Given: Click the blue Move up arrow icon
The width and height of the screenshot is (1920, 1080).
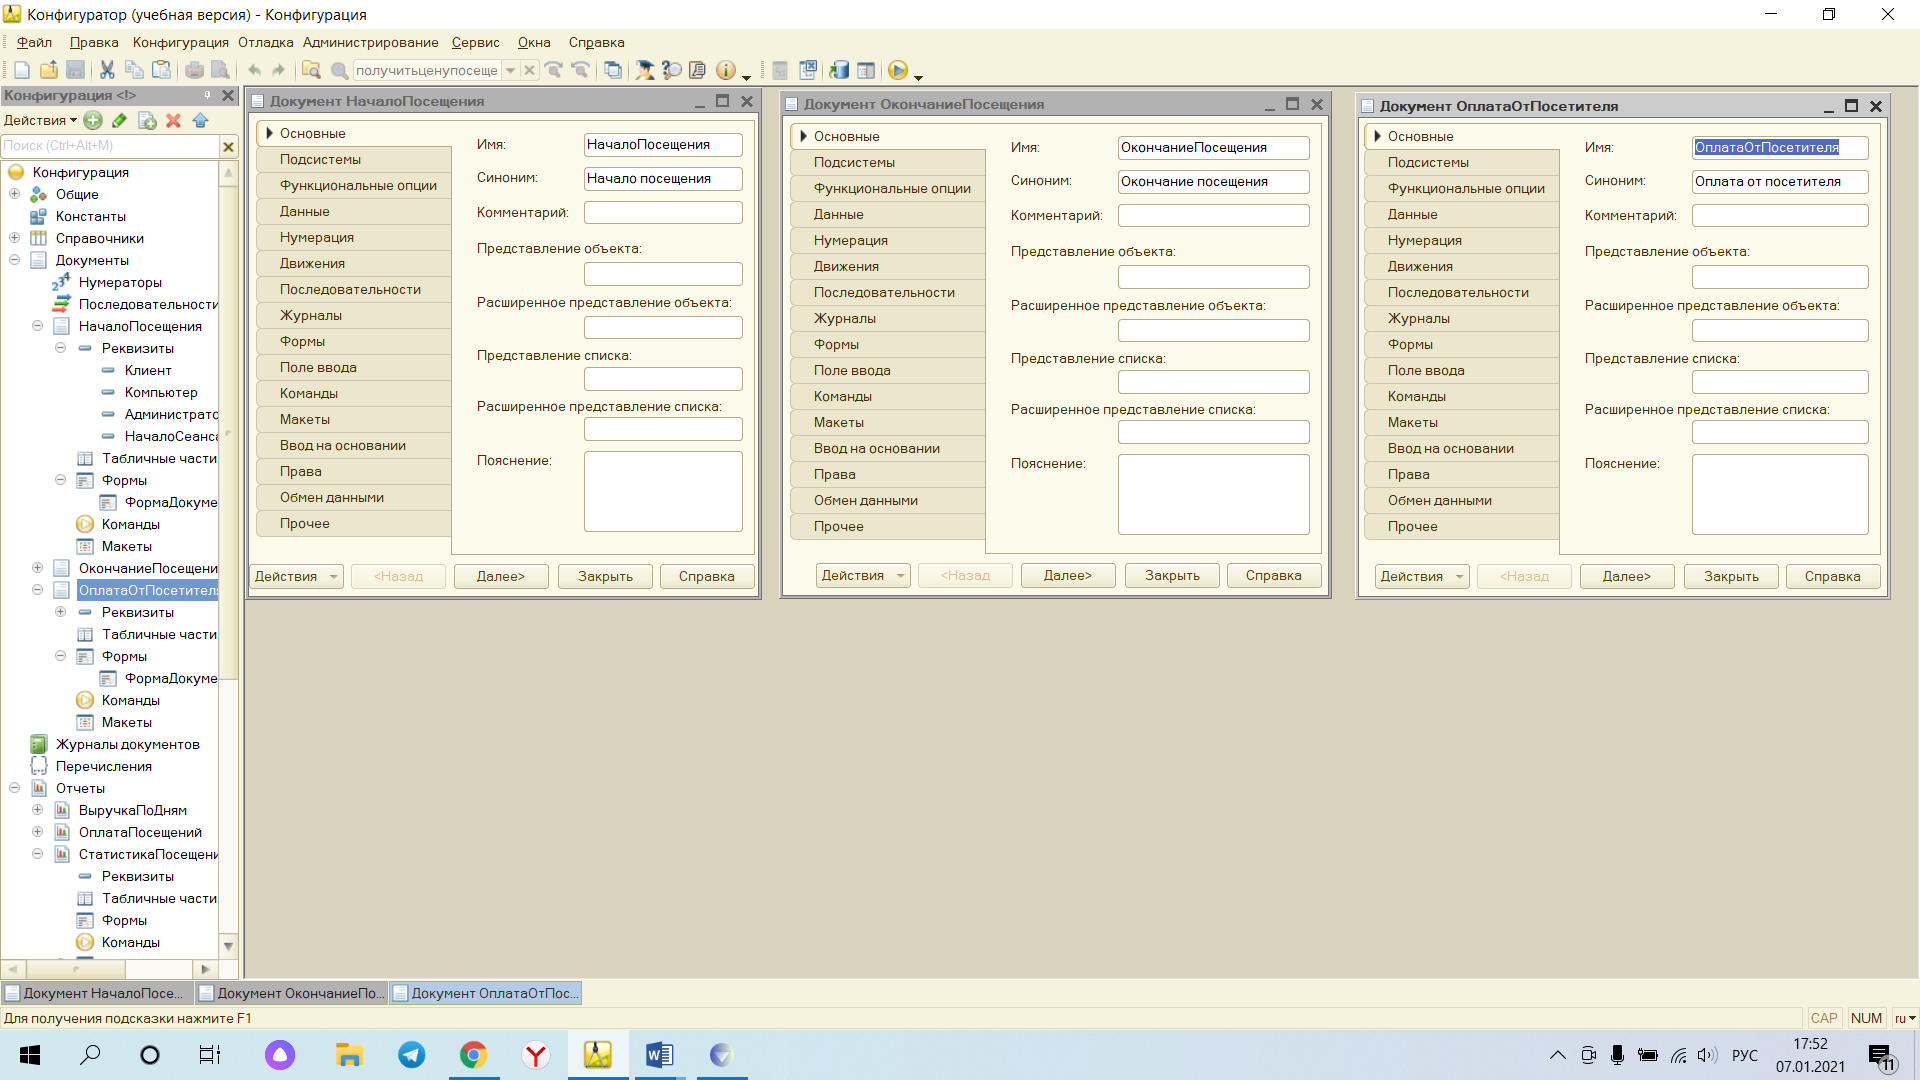Looking at the screenshot, I should [200, 120].
